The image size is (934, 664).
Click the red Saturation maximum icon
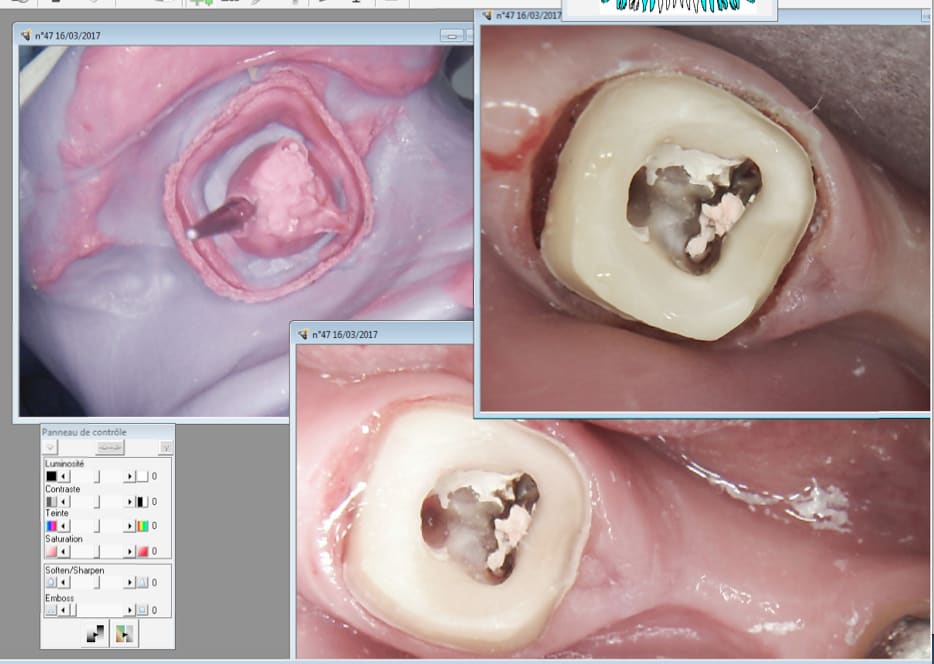(x=142, y=551)
